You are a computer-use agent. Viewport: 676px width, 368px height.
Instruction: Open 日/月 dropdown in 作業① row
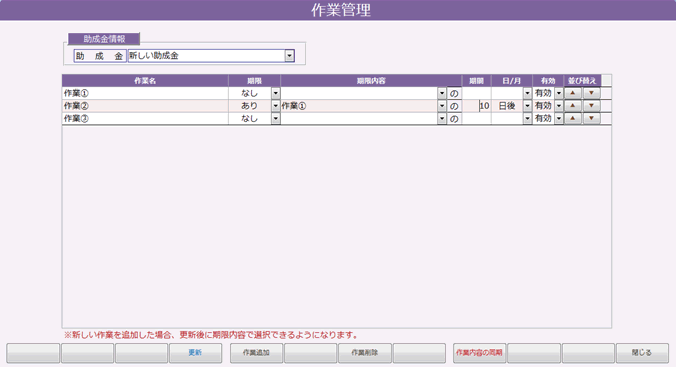pyautogui.click(x=527, y=93)
